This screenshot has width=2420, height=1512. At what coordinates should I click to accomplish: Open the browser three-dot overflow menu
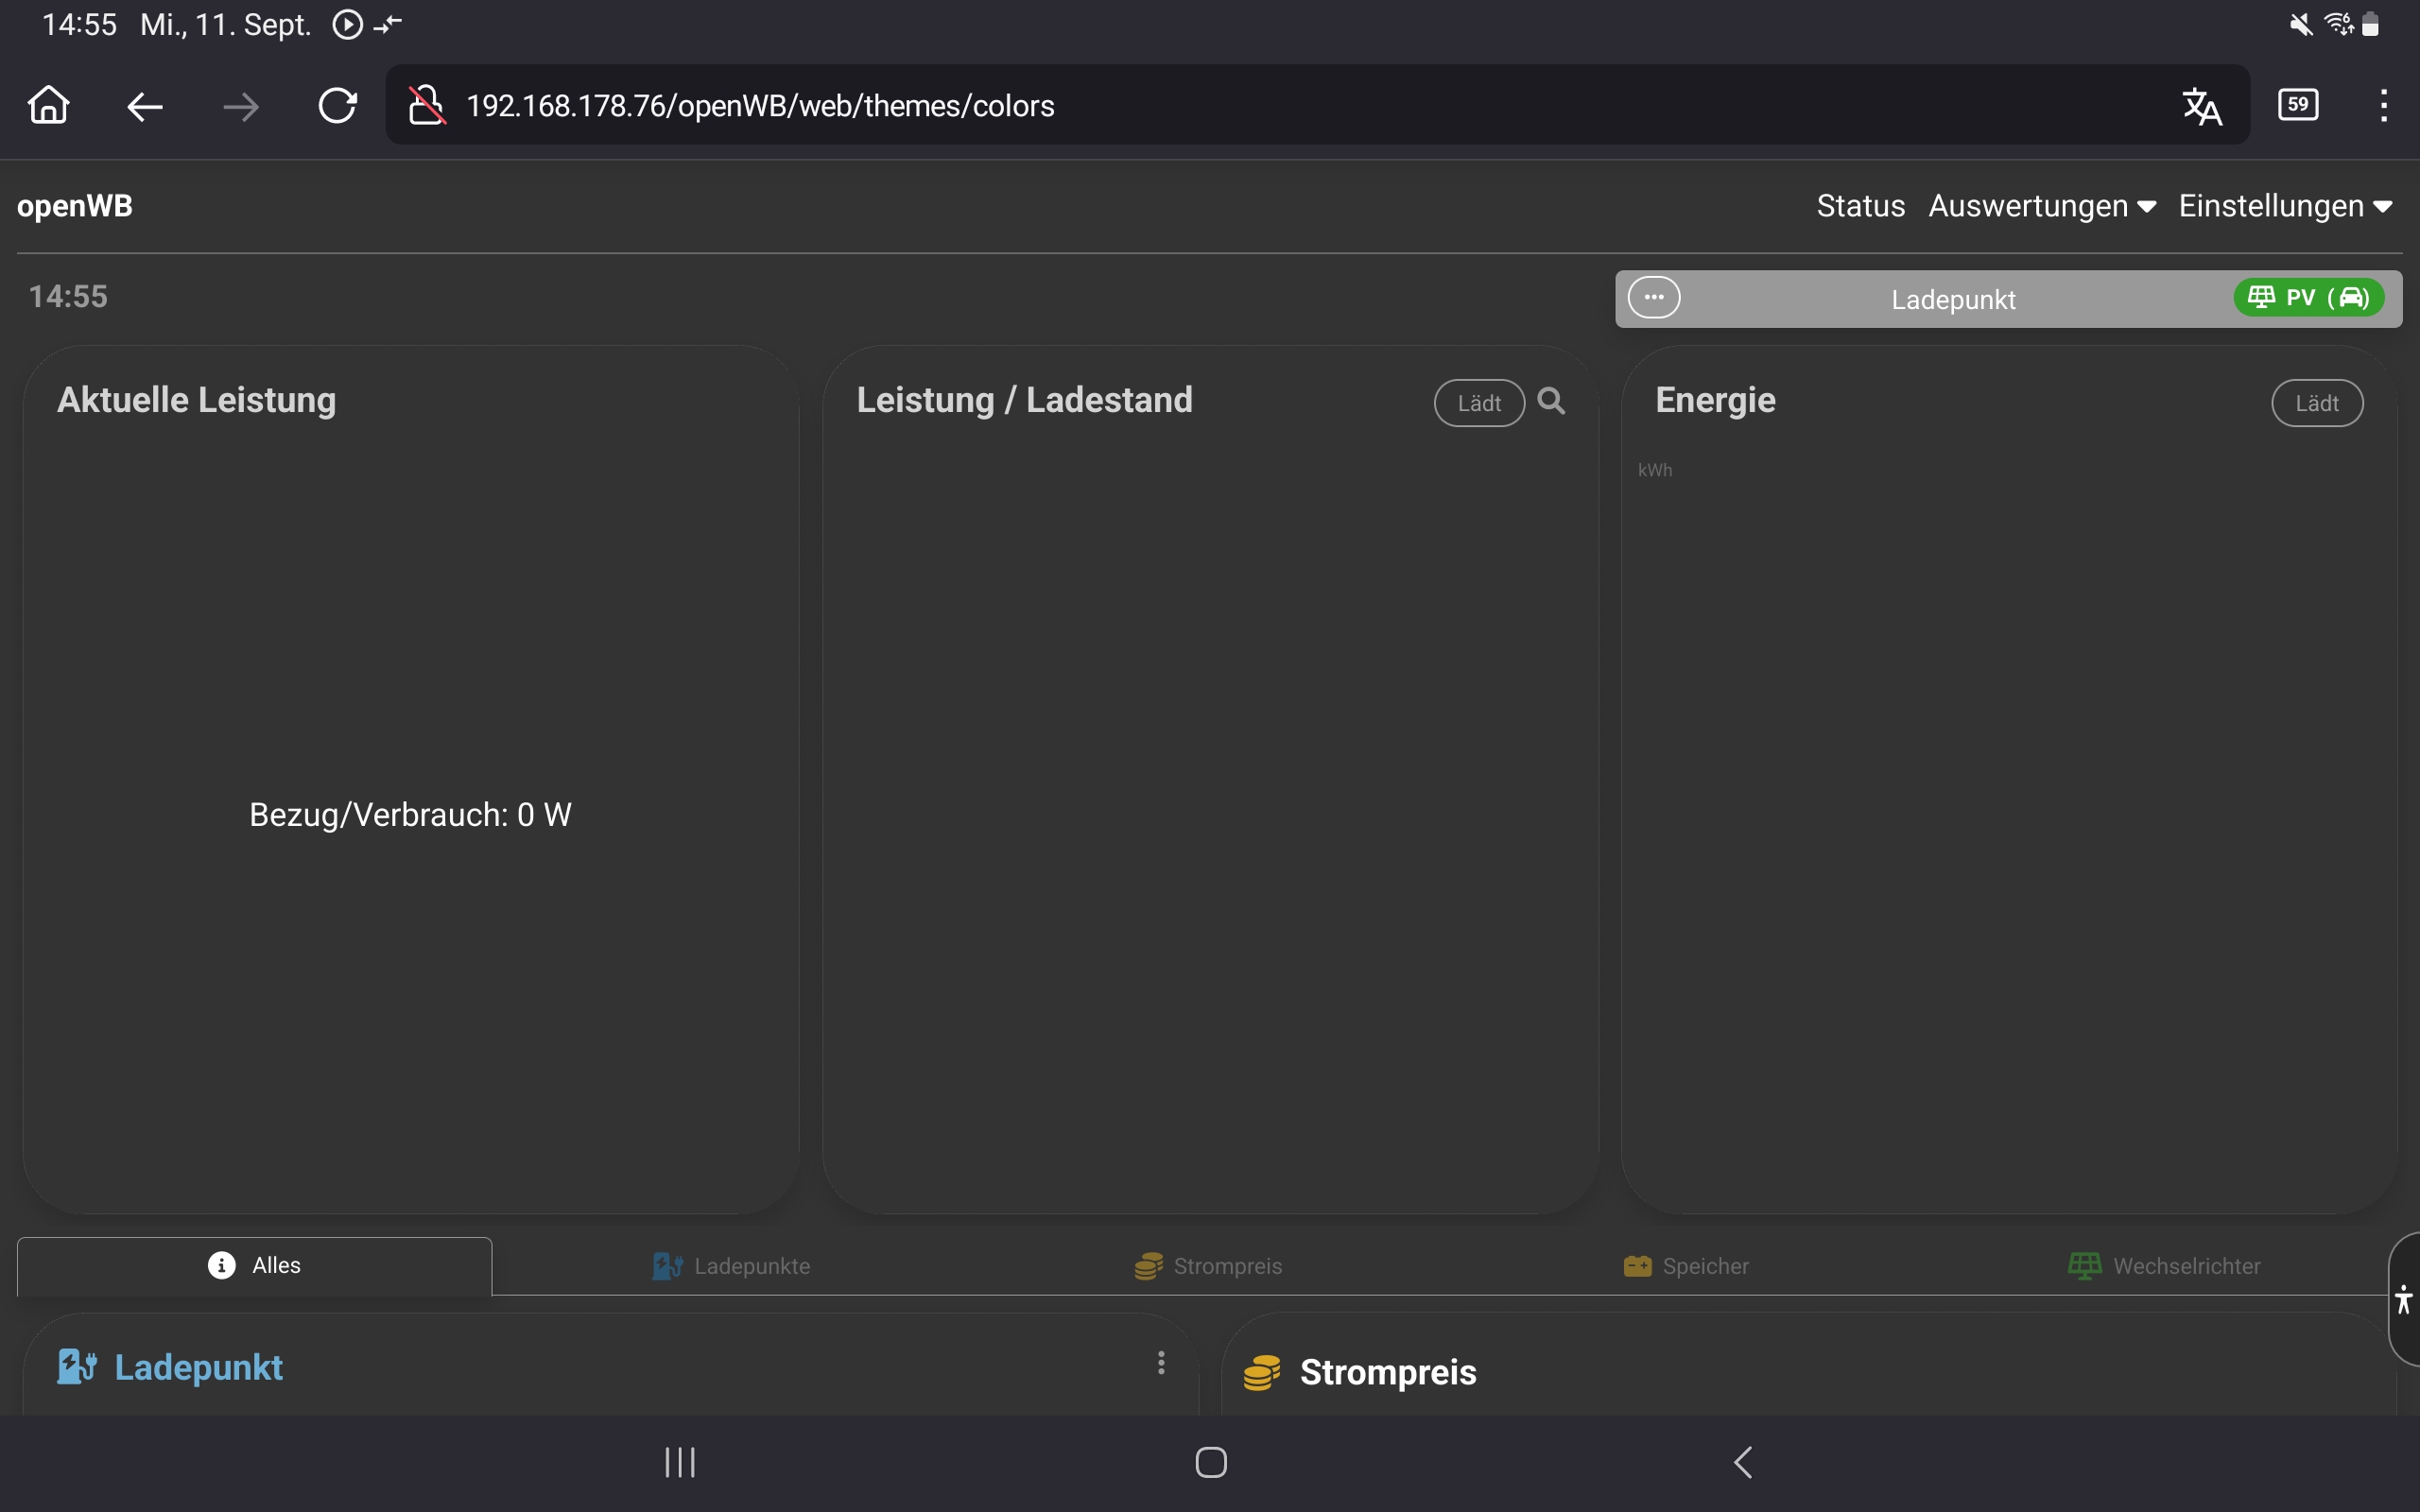tap(2384, 105)
